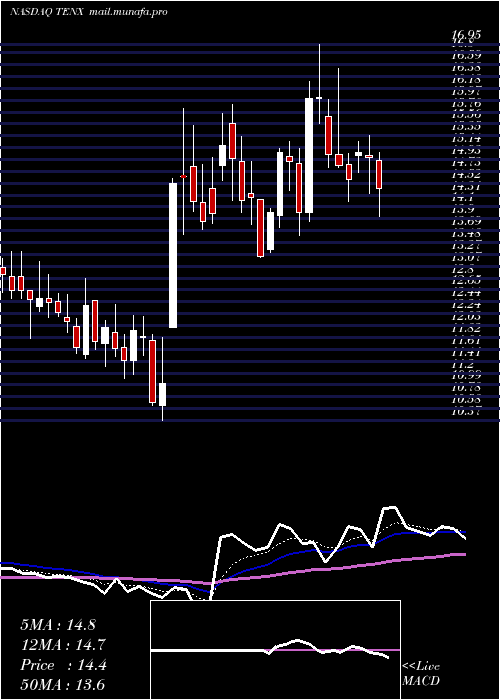Image resolution: width=500 pixels, height=700 pixels.
Task: Click the 16.95 top price label
Action: coord(466,34)
